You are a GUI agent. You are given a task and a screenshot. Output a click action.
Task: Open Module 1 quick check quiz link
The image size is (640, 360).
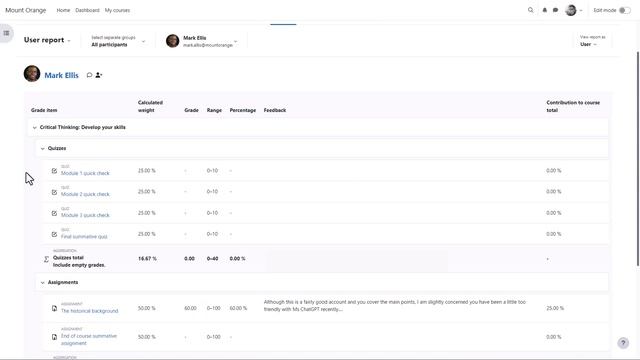coord(85,173)
